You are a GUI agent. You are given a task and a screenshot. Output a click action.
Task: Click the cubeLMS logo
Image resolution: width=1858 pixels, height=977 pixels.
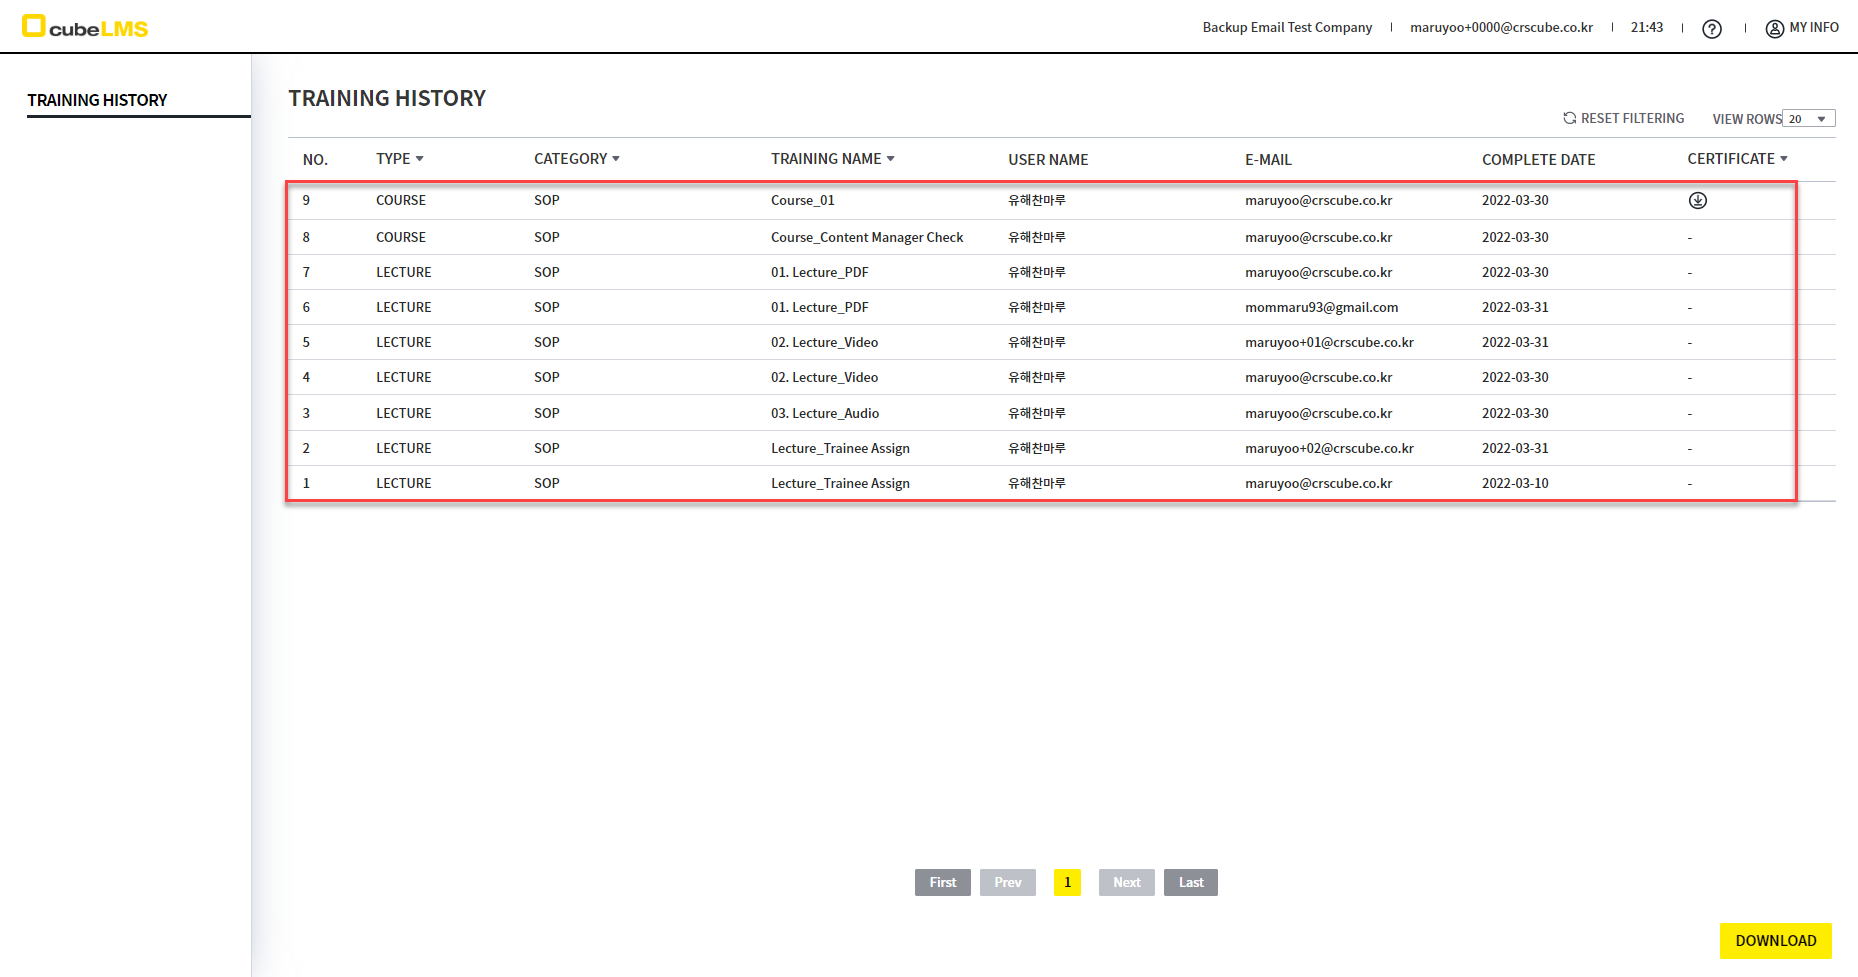click(x=85, y=27)
